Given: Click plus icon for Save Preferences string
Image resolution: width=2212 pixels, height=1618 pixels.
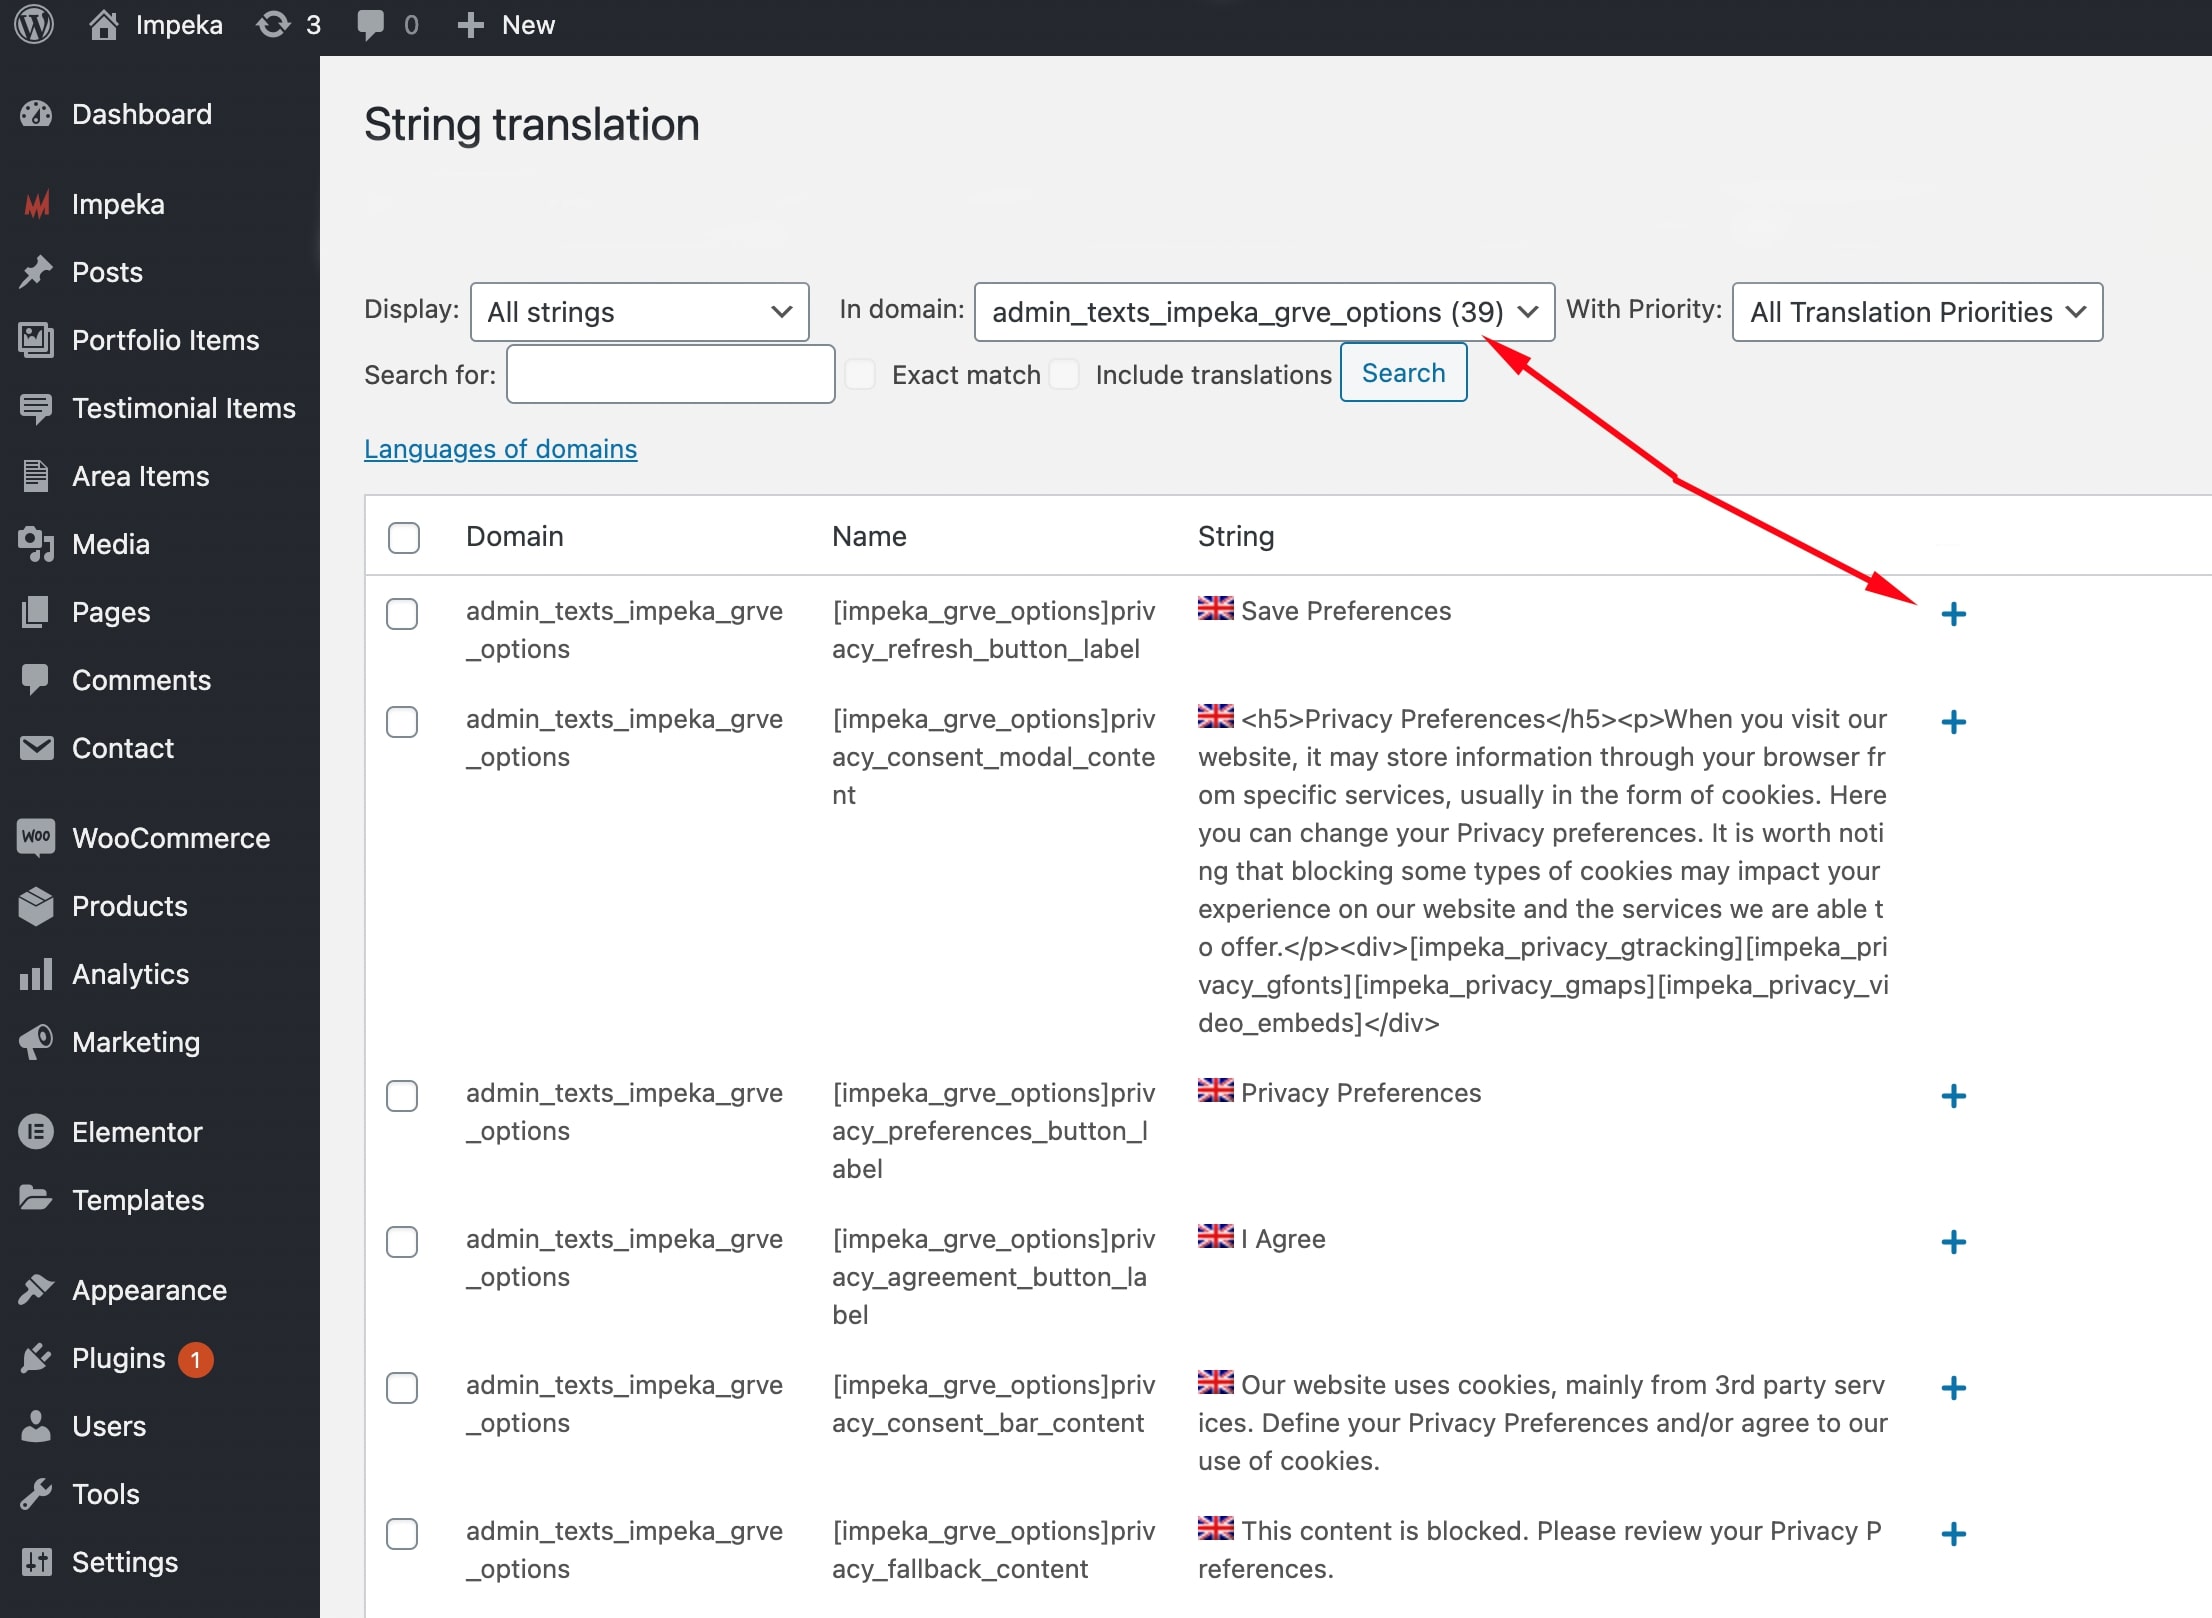Looking at the screenshot, I should [x=1952, y=614].
